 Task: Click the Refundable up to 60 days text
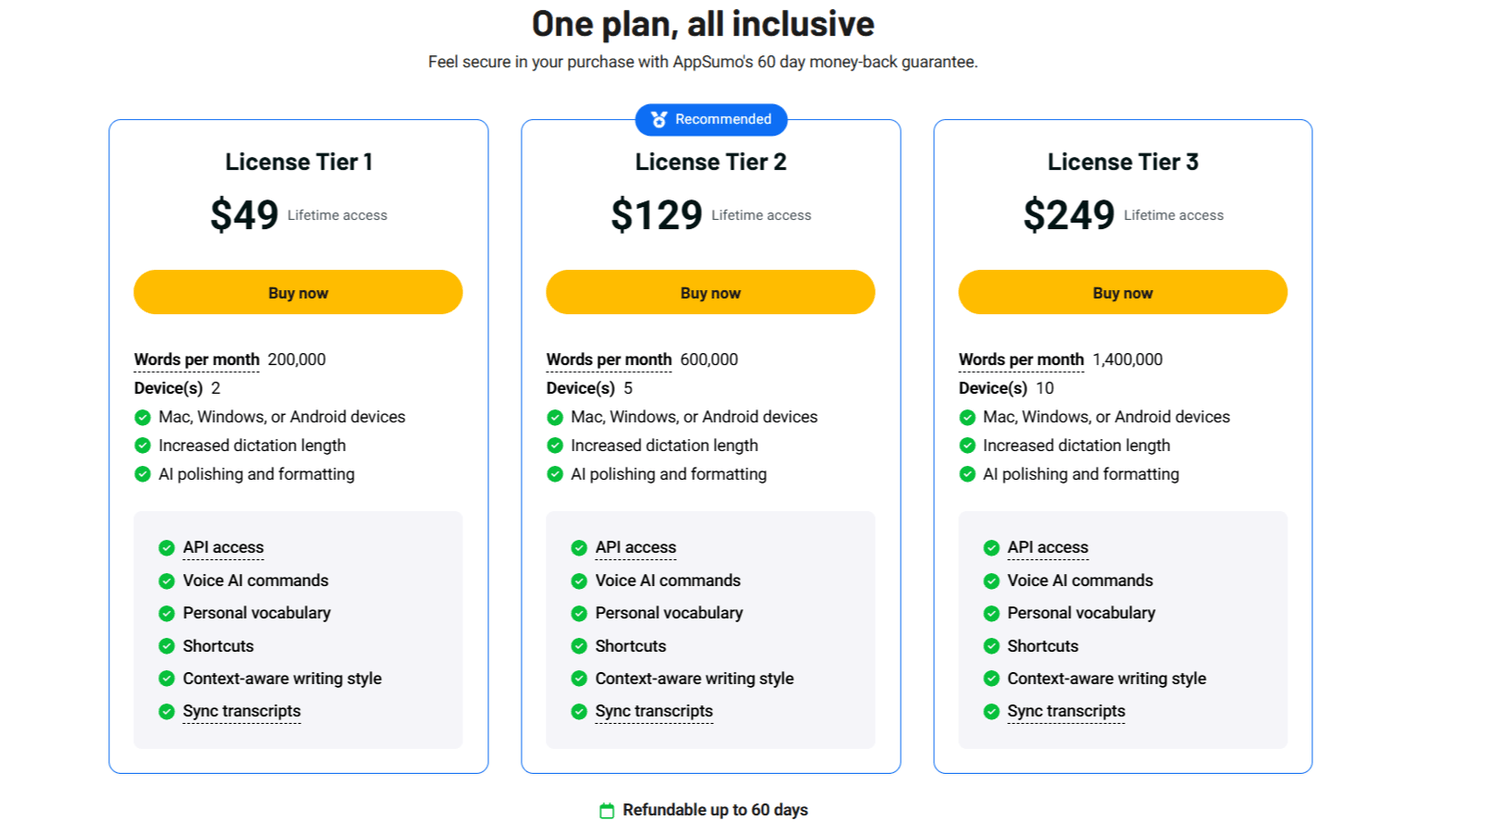point(716,810)
